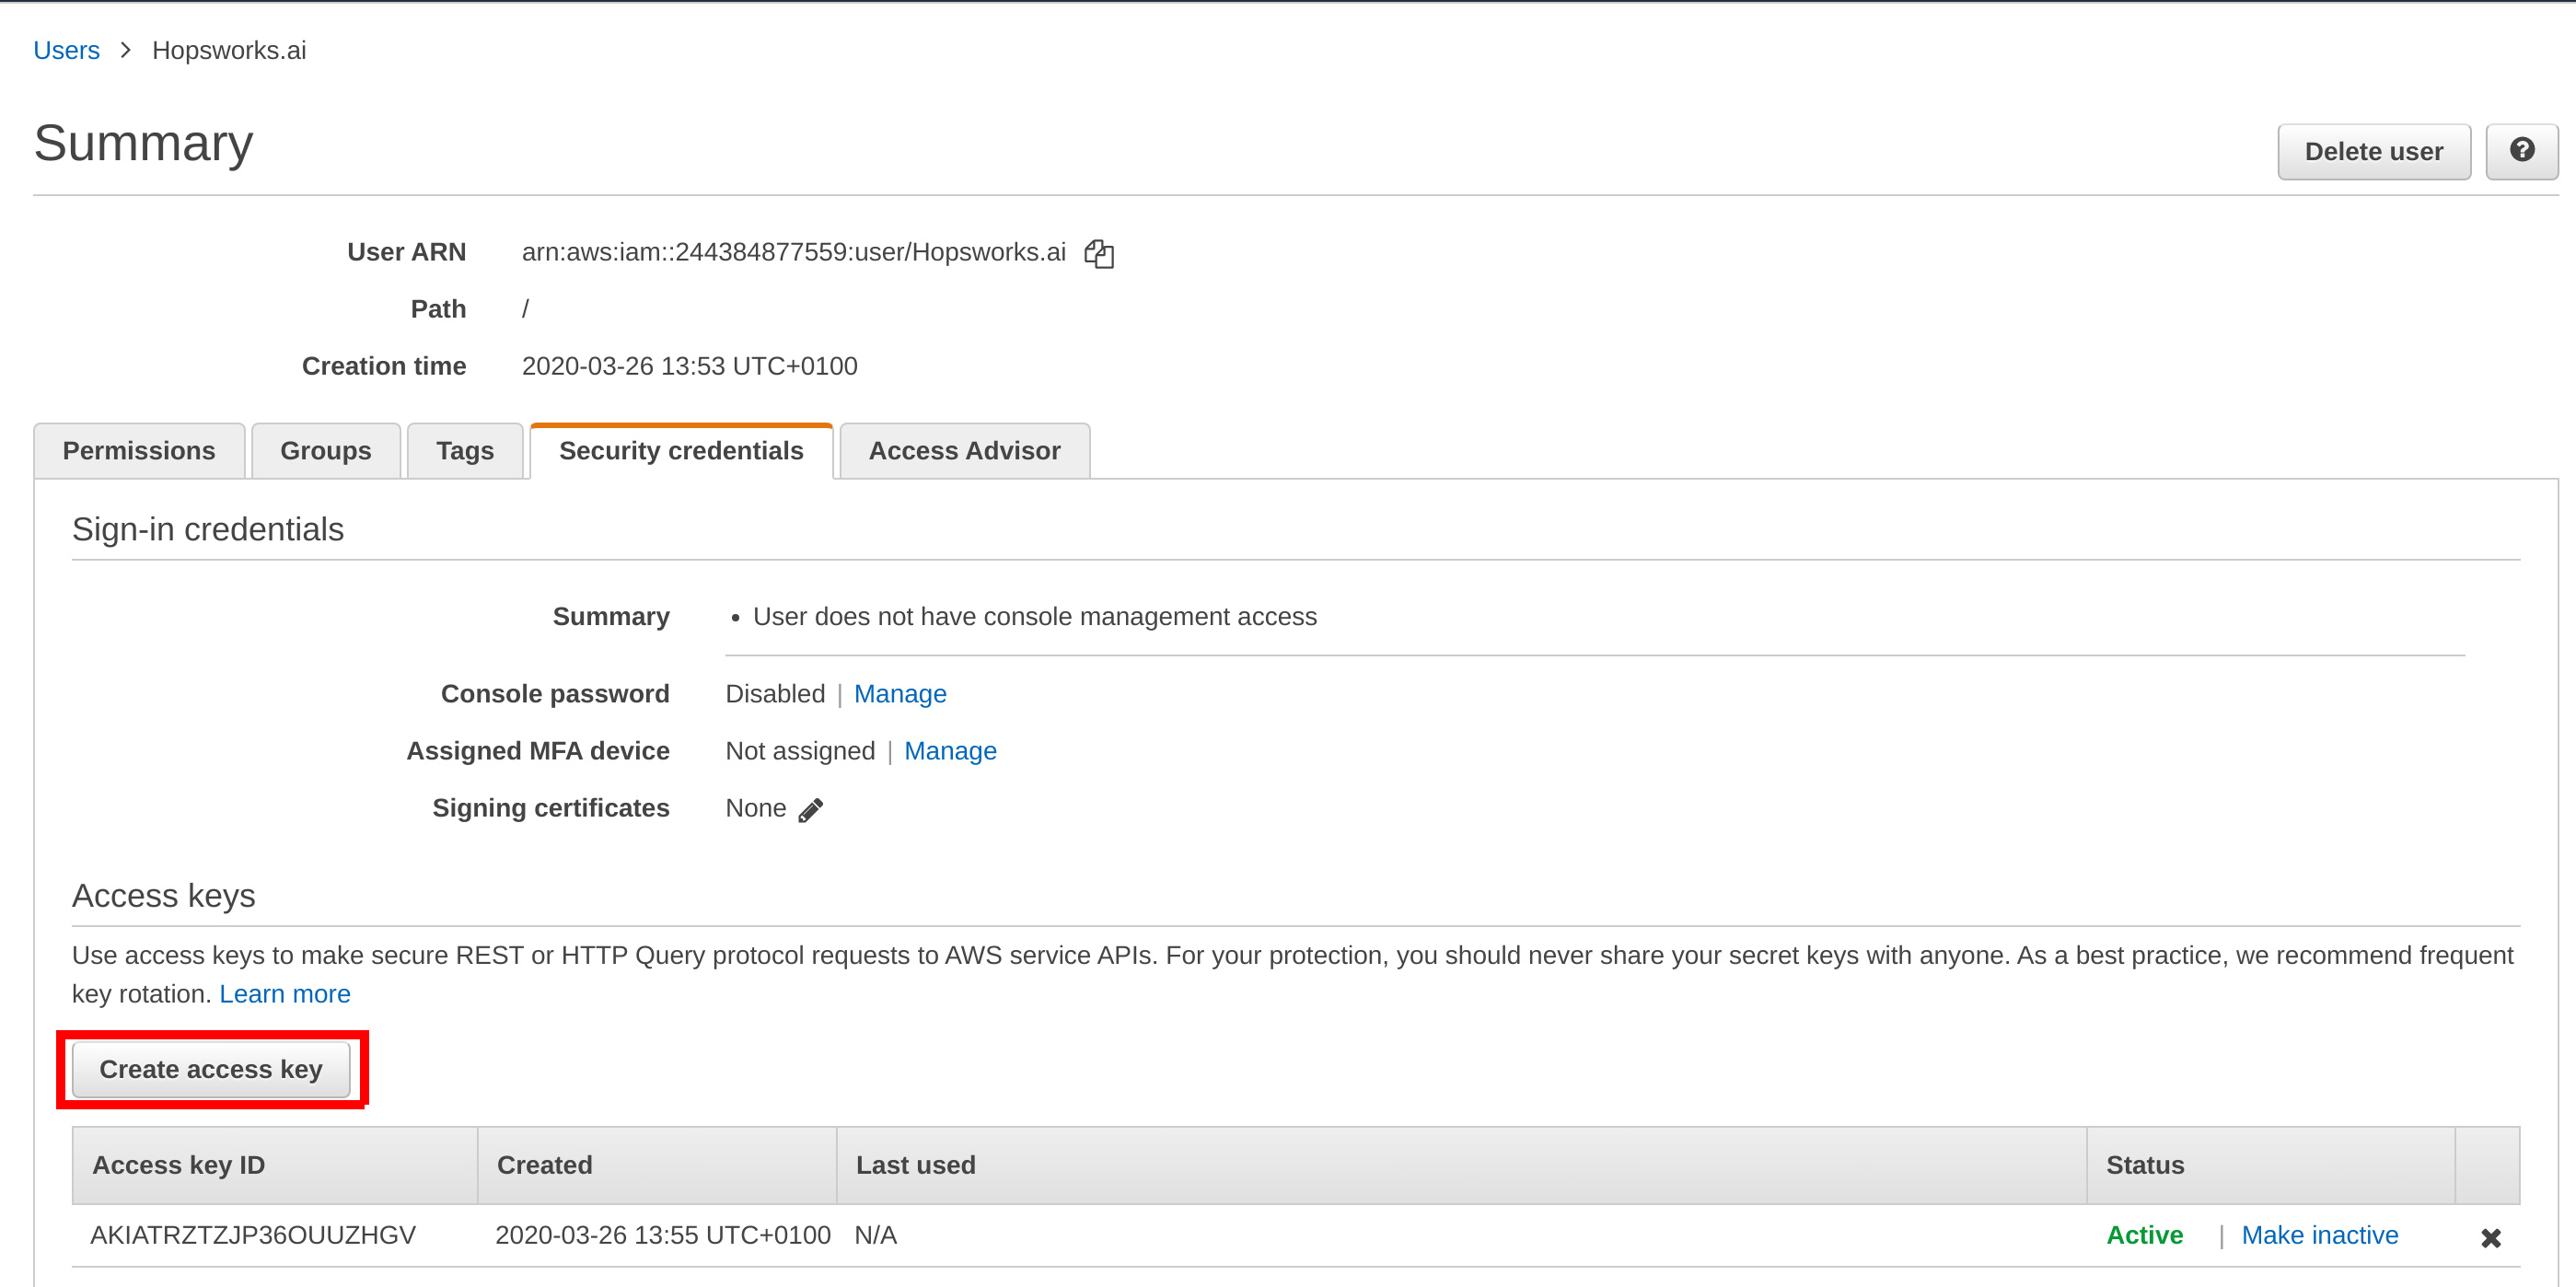The image size is (2576, 1287).
Task: Manage the console password
Action: tap(899, 694)
